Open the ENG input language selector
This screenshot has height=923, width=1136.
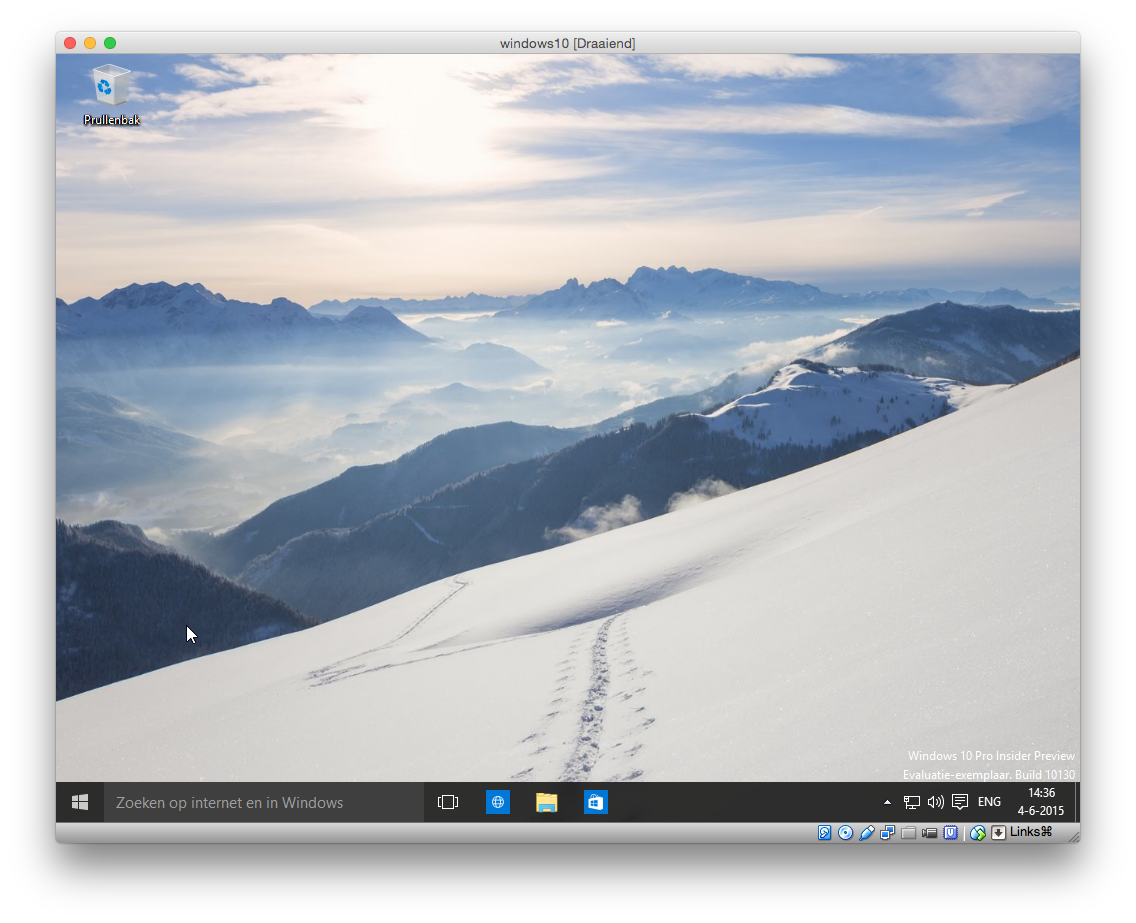989,802
